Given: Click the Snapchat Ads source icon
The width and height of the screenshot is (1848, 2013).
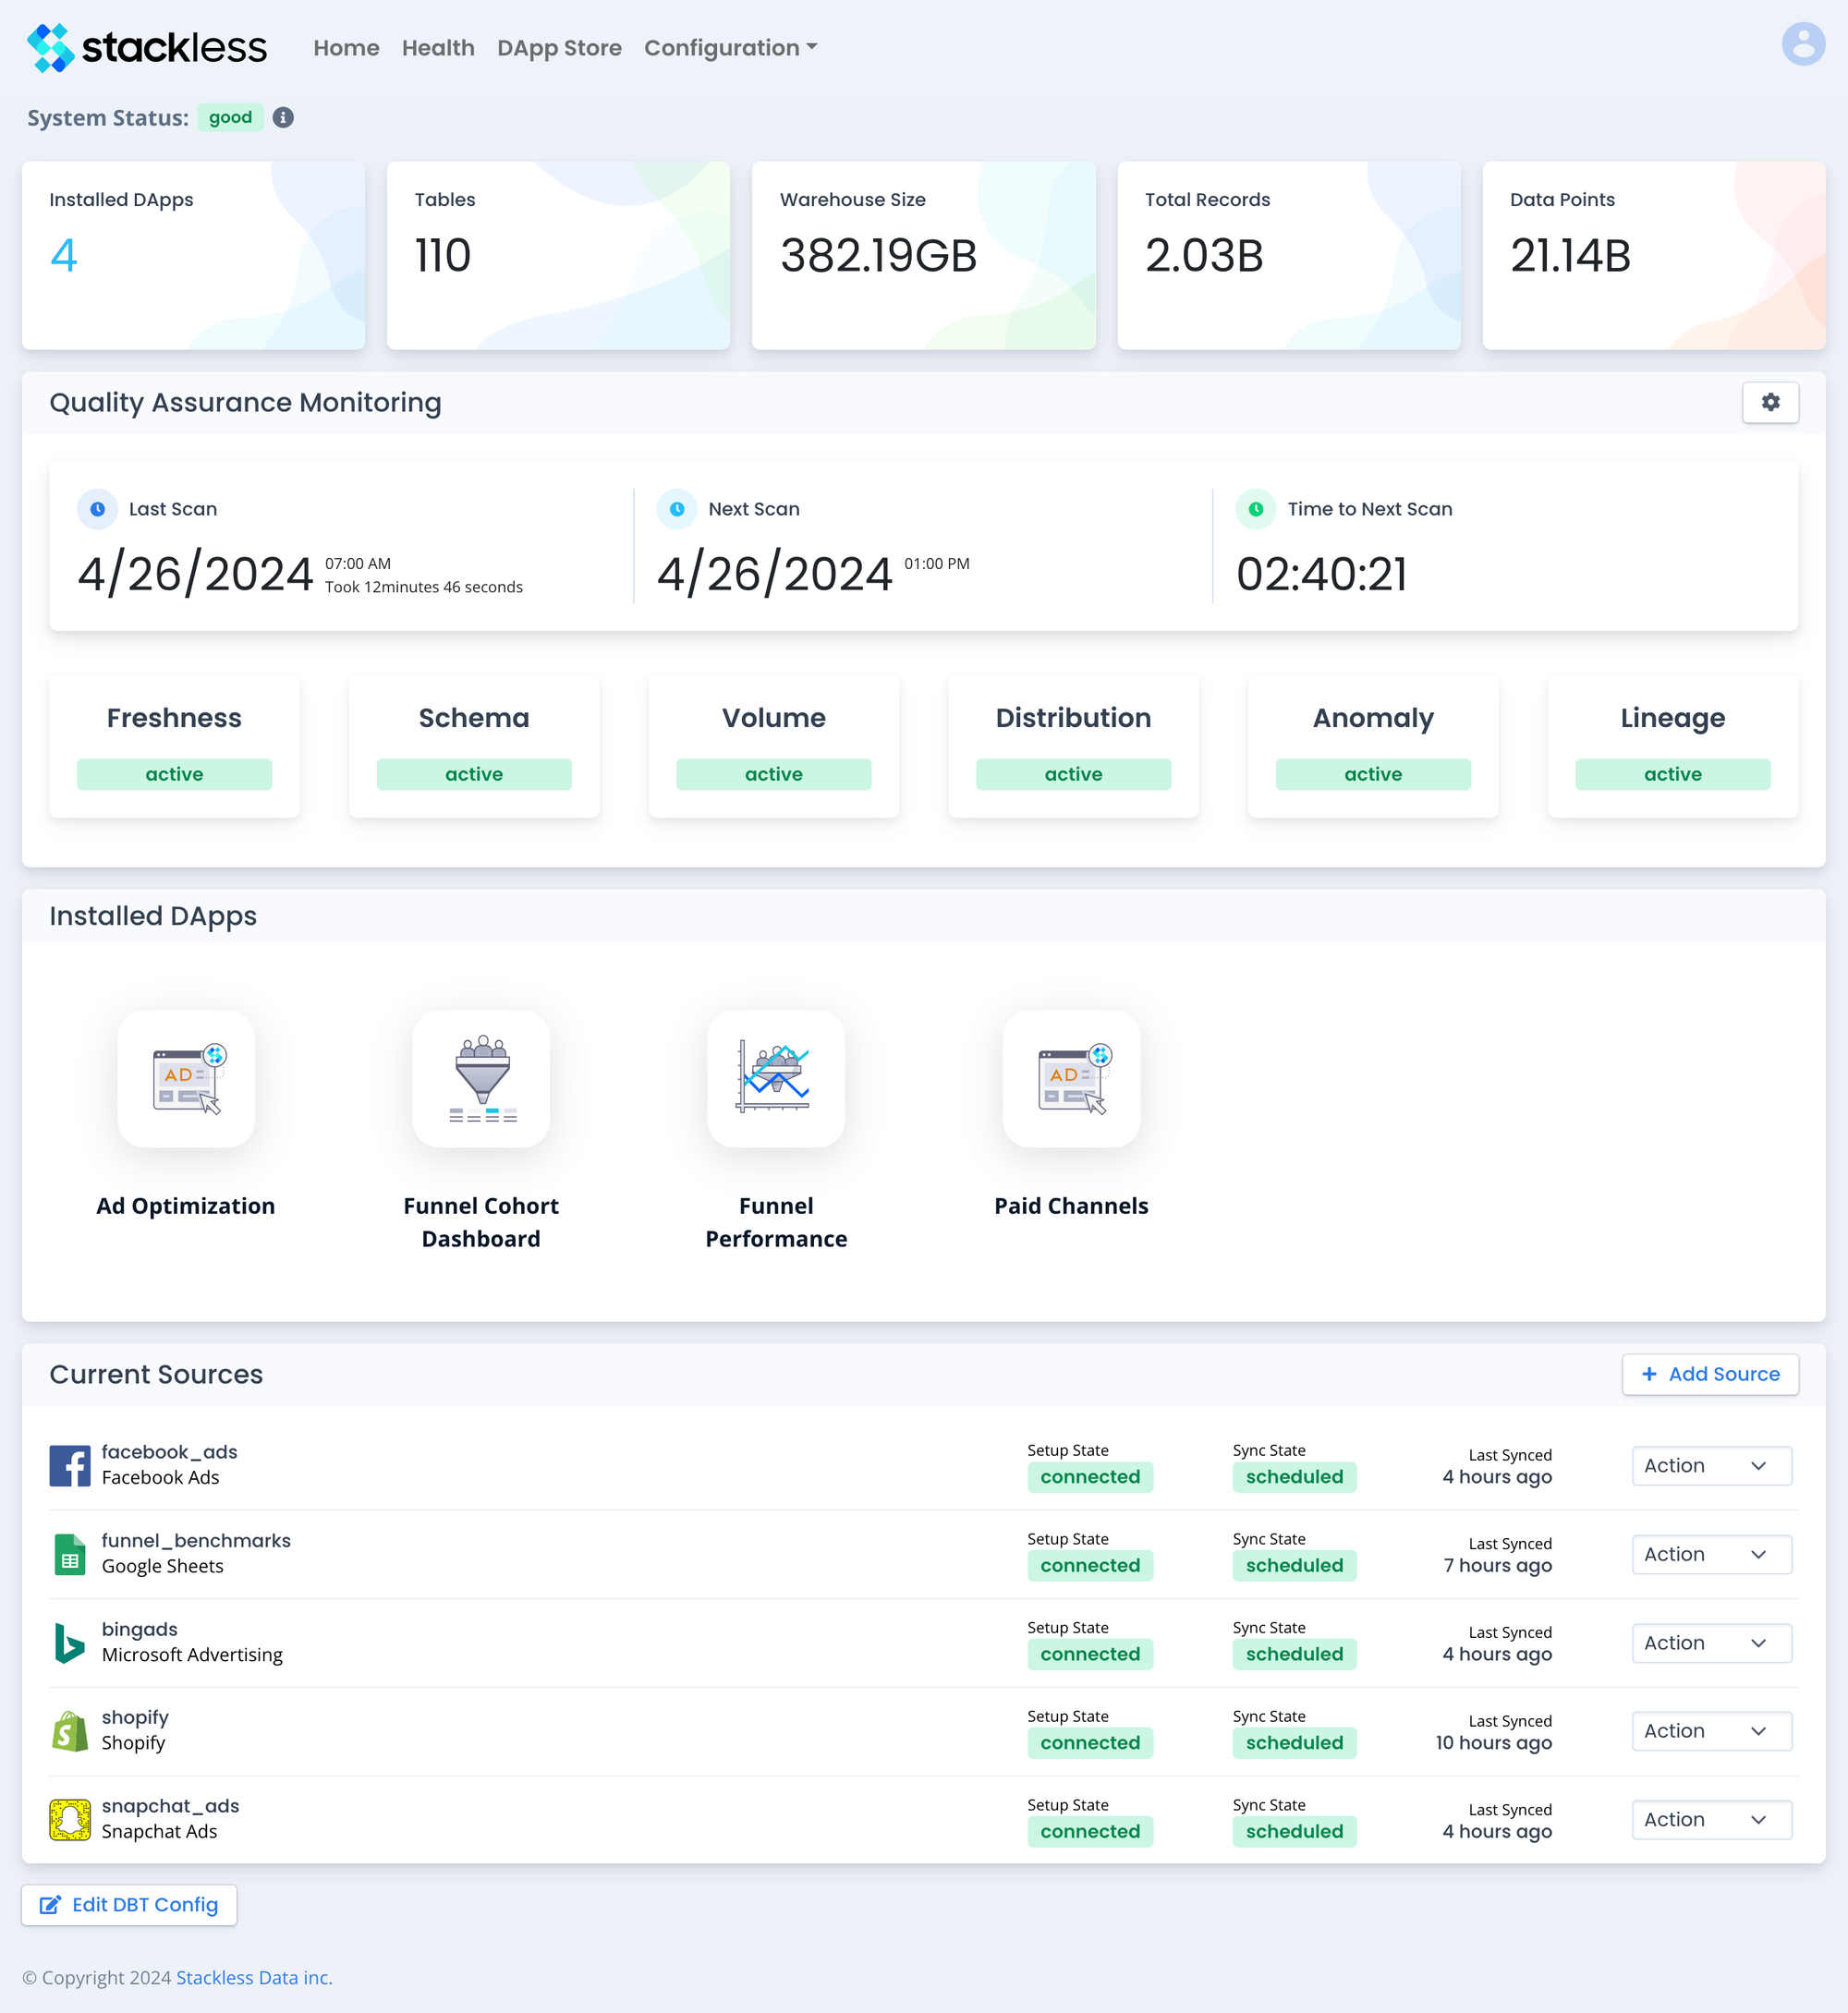Looking at the screenshot, I should (x=69, y=1818).
